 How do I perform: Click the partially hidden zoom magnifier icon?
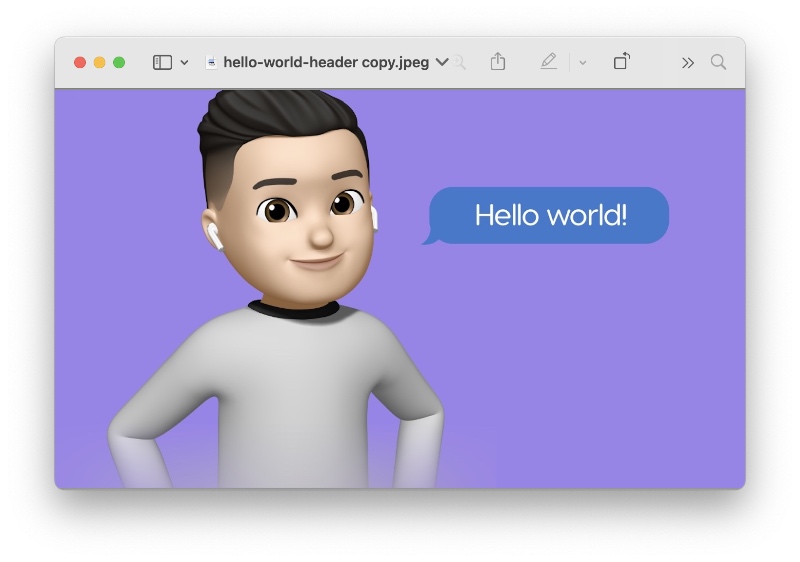pos(460,63)
